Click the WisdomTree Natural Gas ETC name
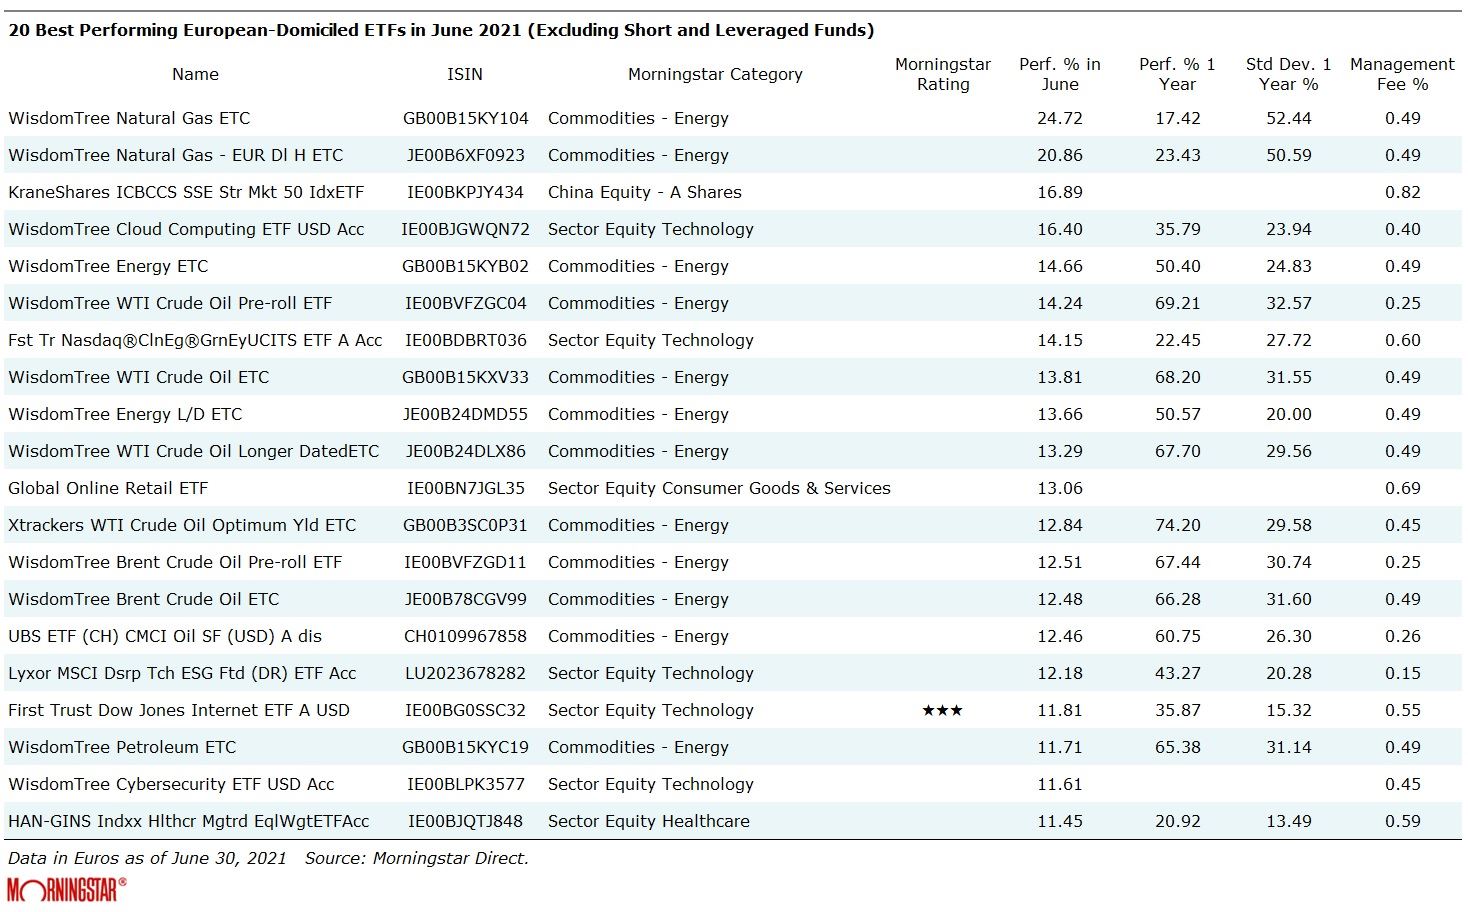 pyautogui.click(x=129, y=118)
